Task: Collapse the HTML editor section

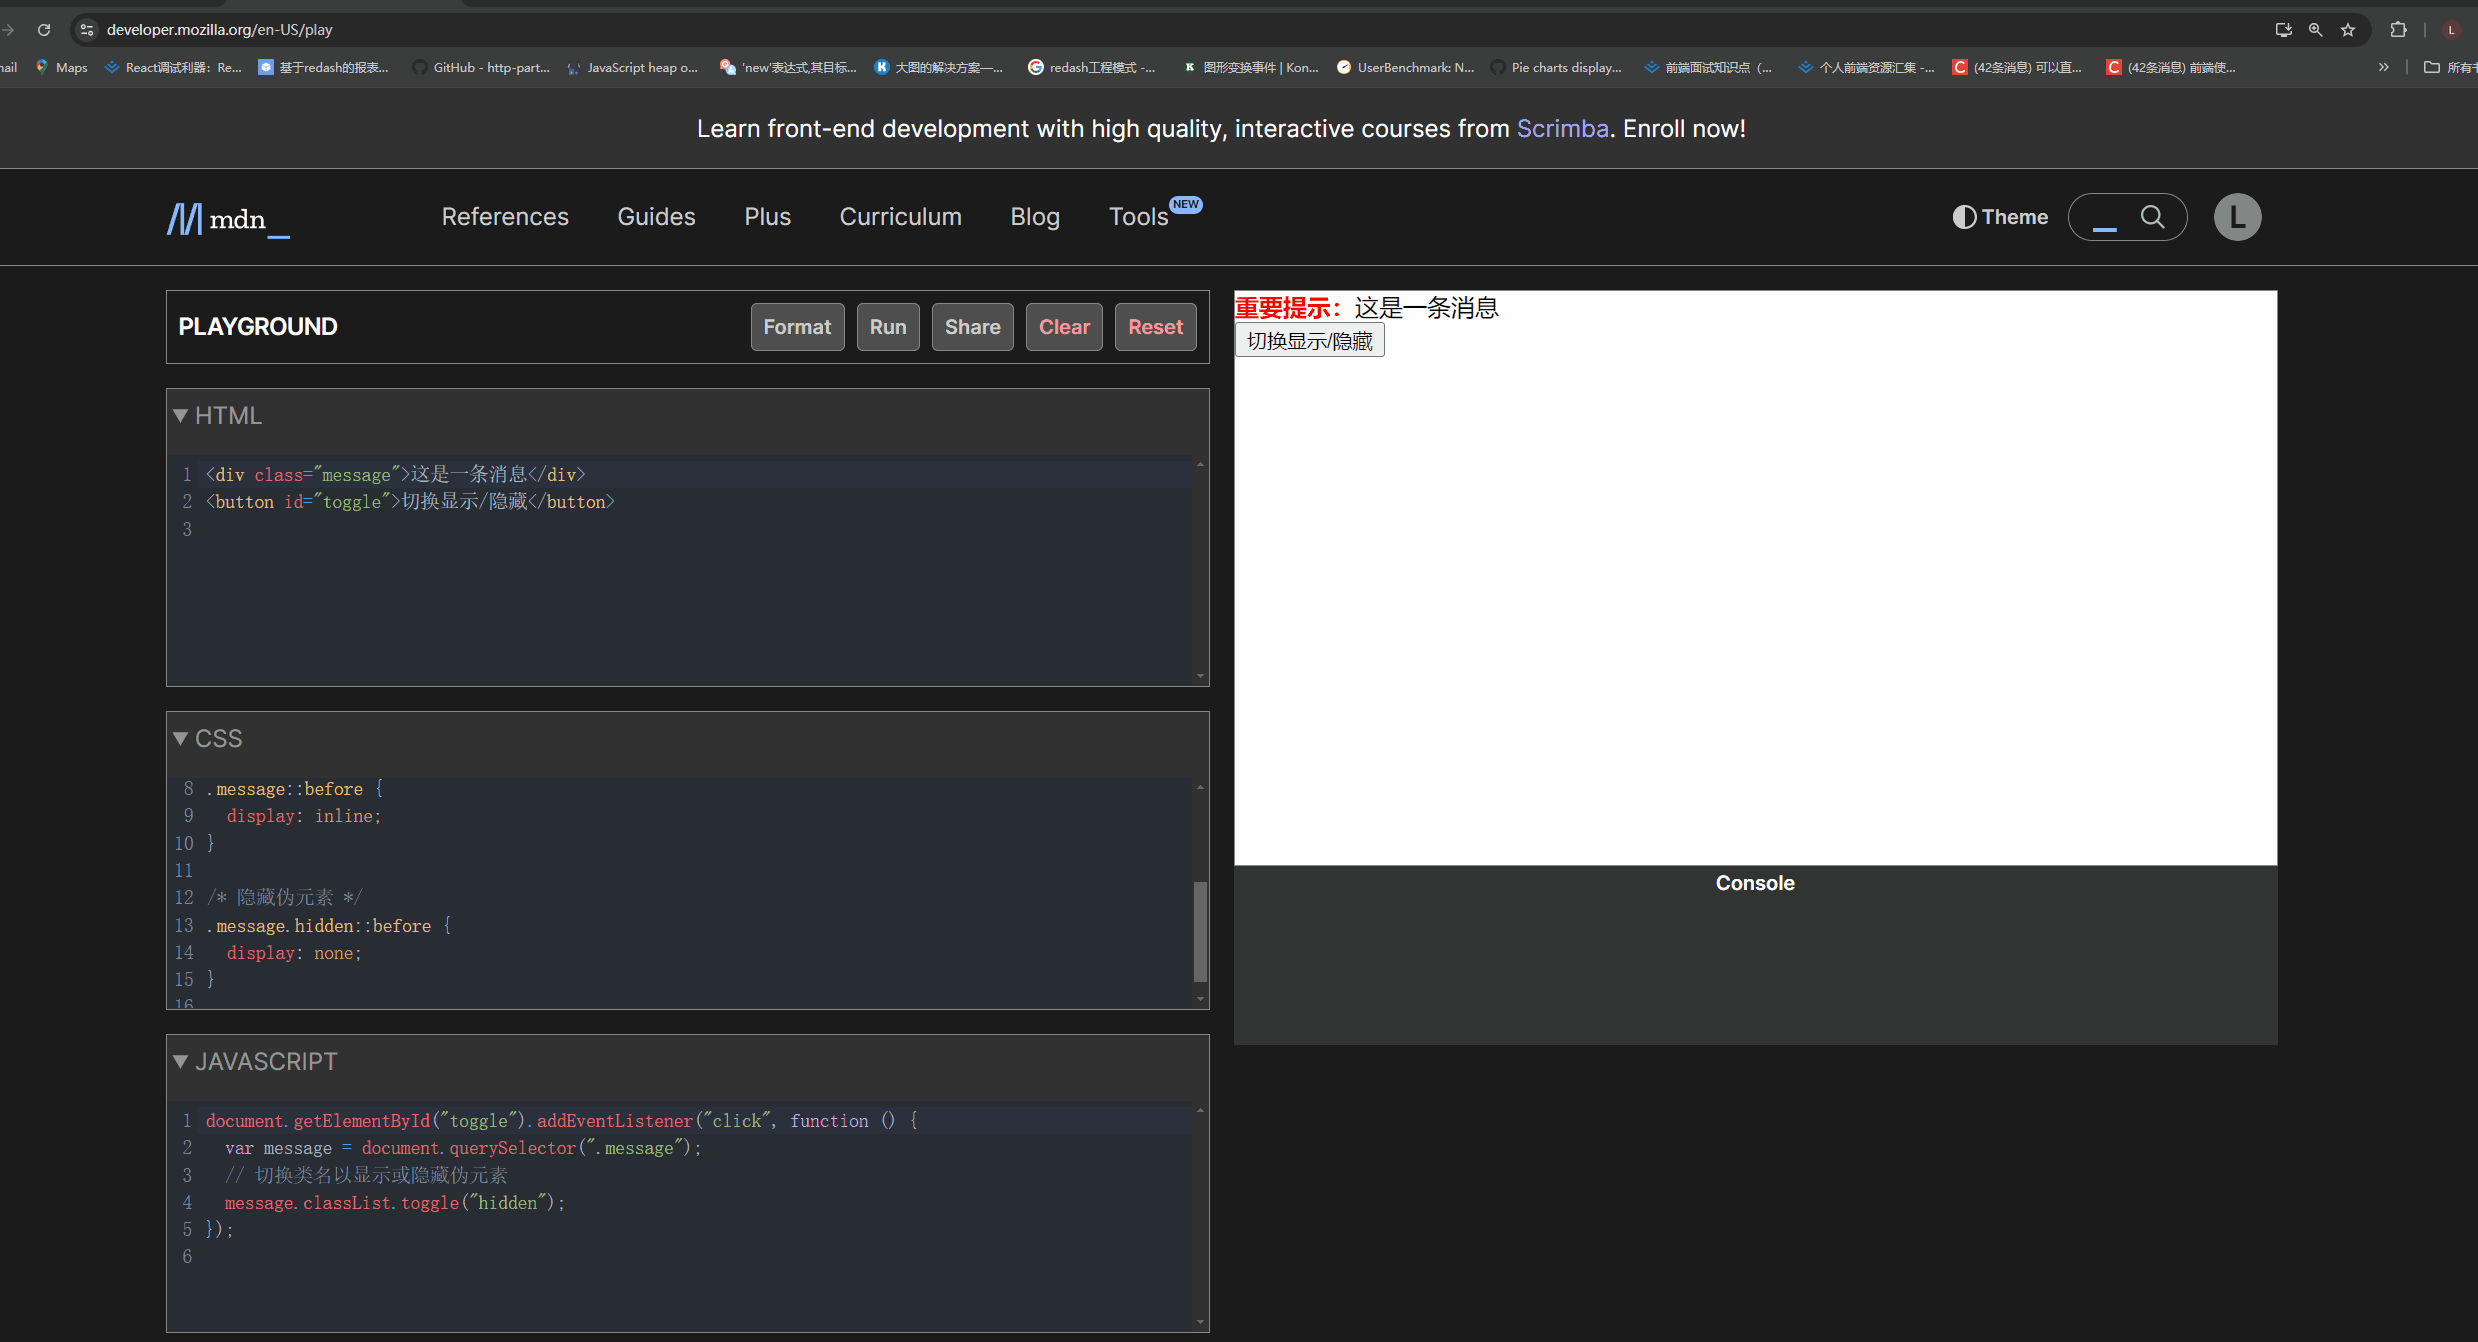Action: 181,416
